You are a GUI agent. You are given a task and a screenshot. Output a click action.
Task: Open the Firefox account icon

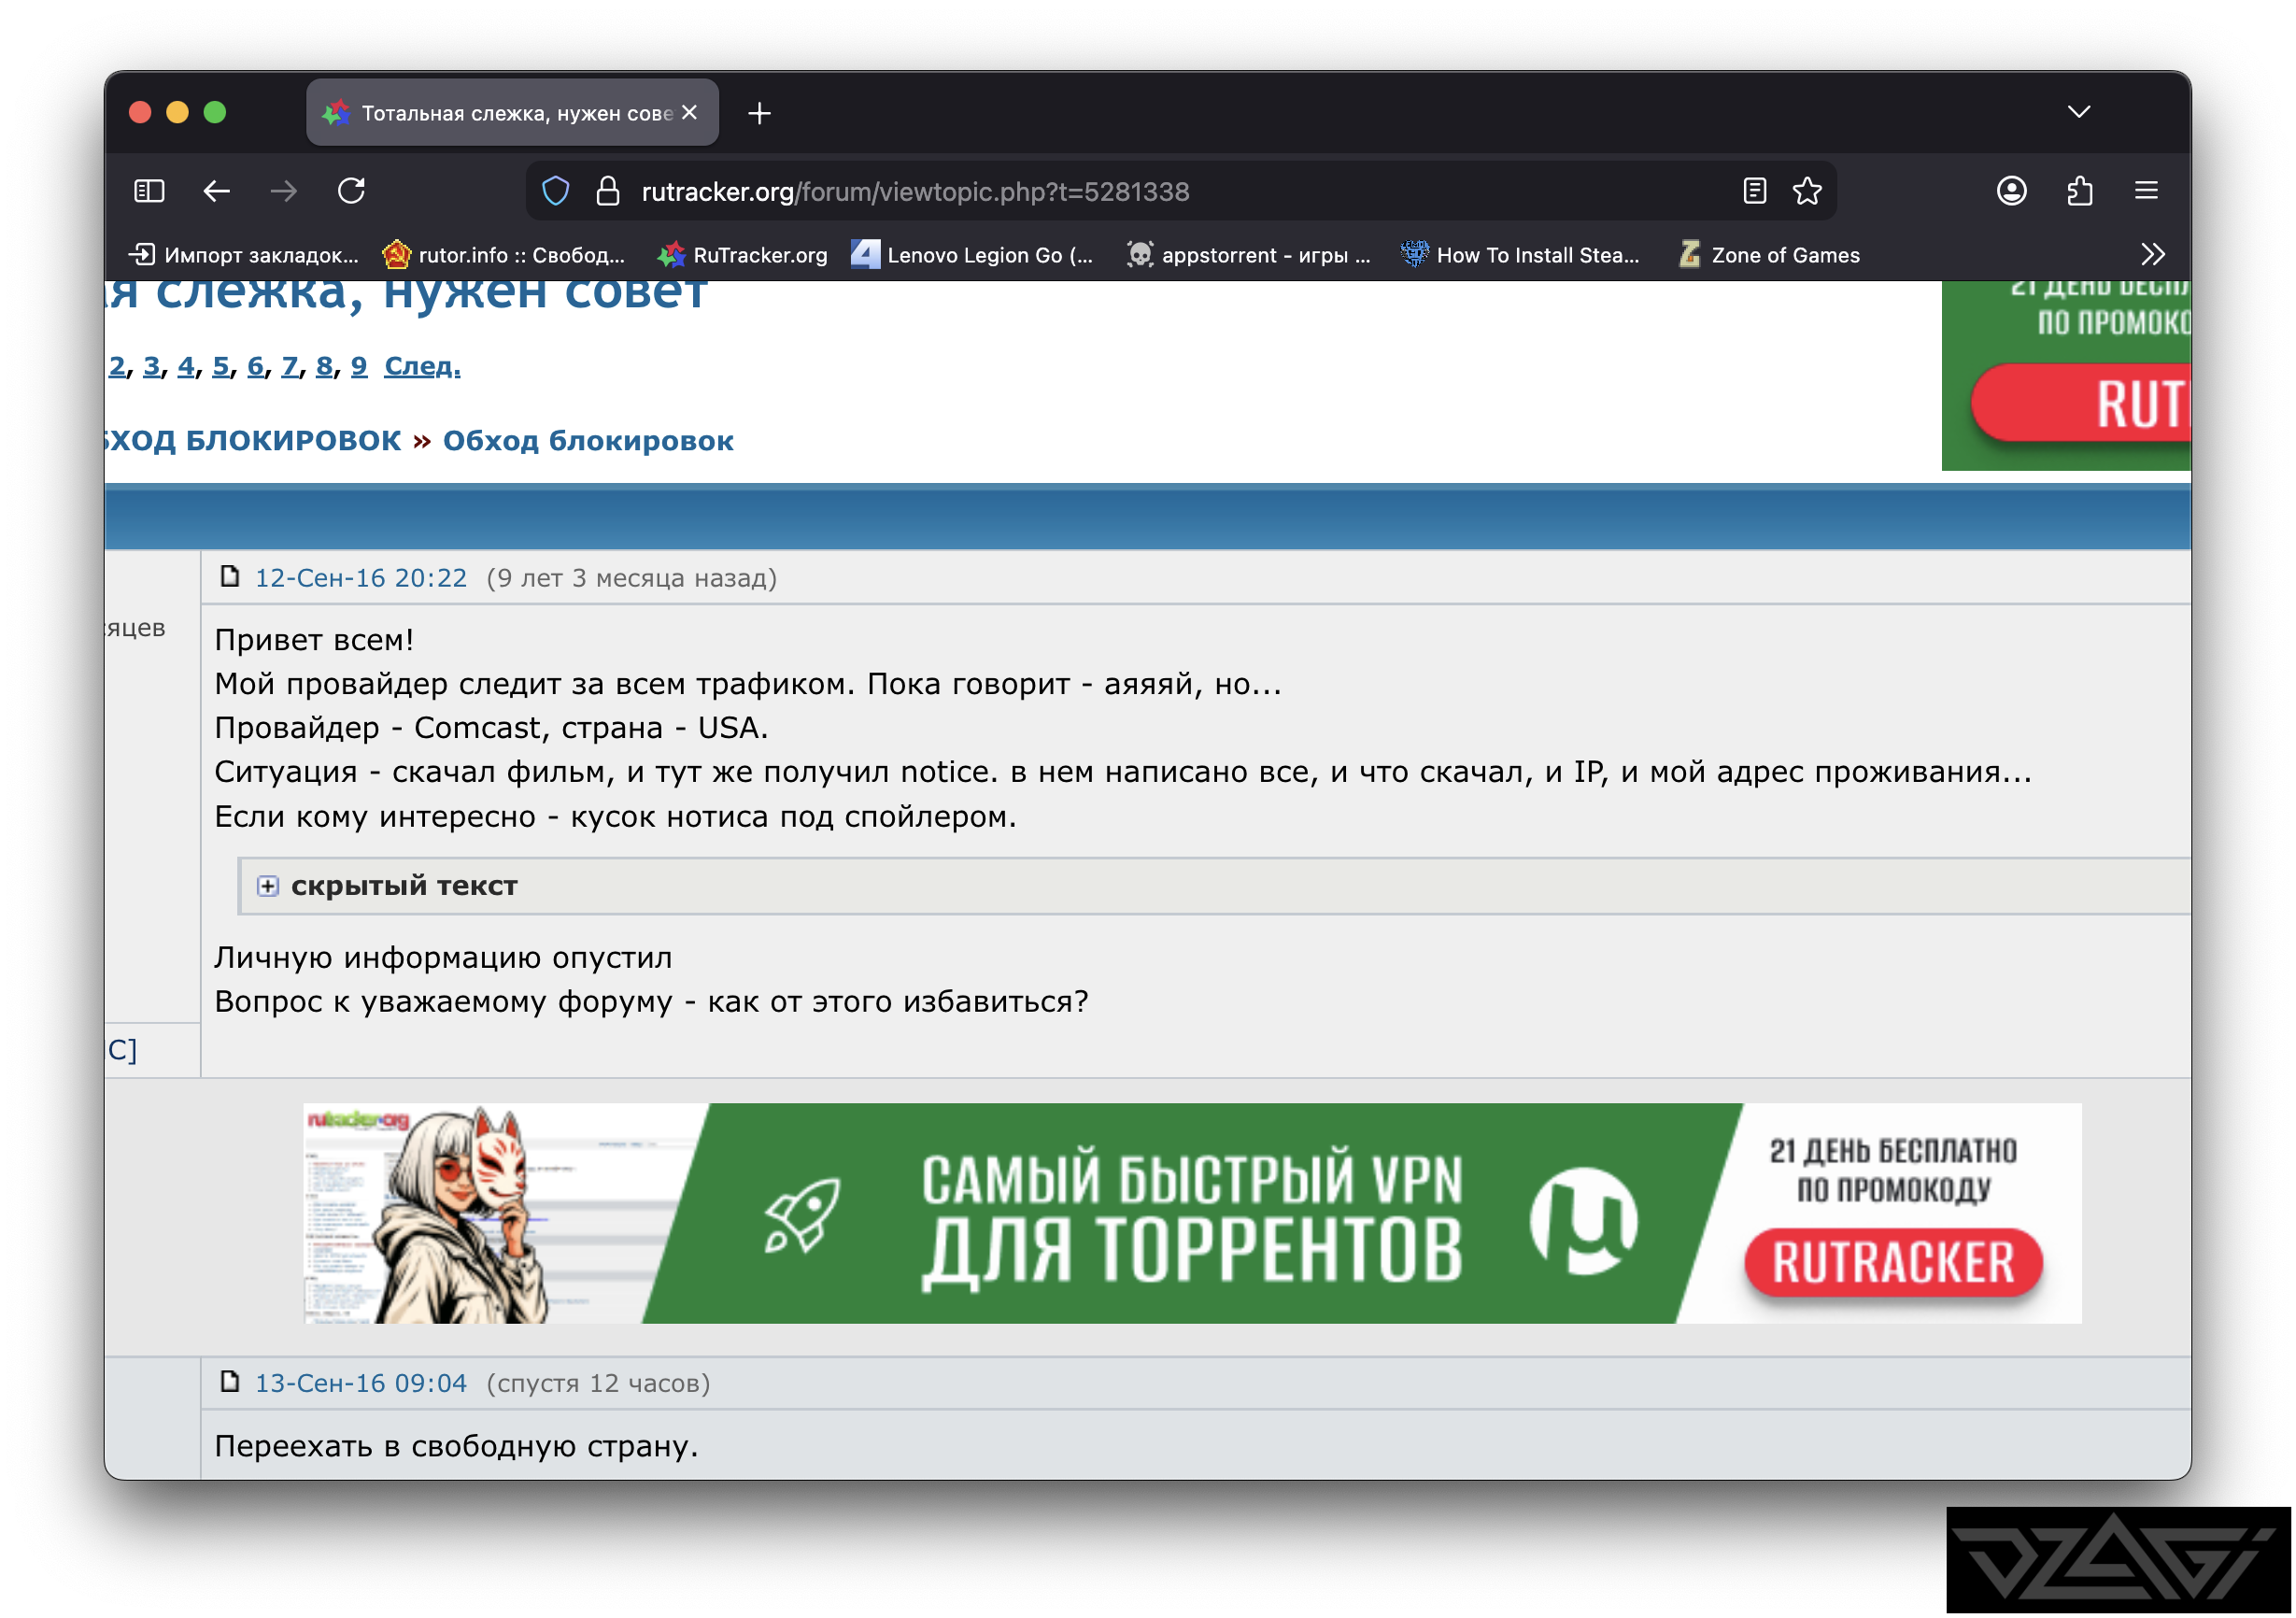pyautogui.click(x=2011, y=191)
